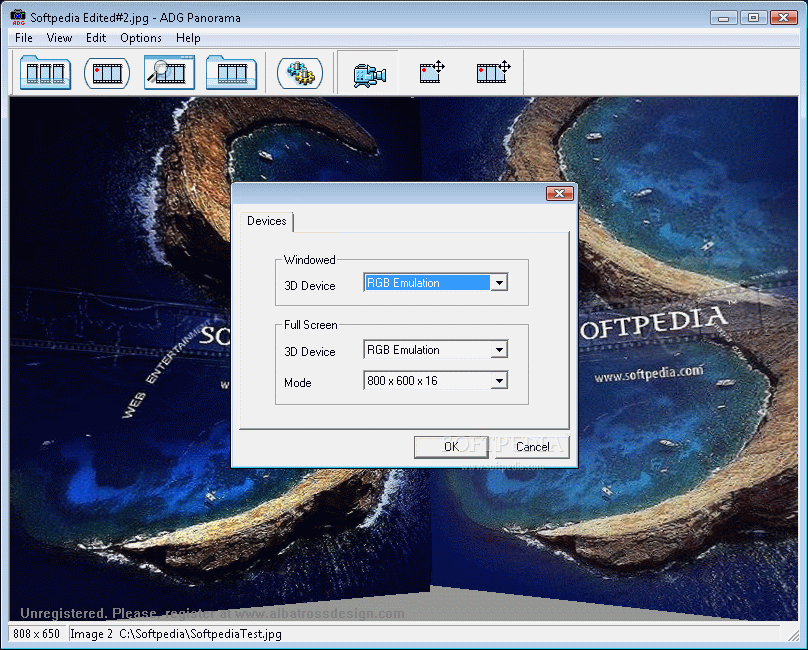Click the video camera toolbar icon
808x650 pixels.
click(369, 75)
